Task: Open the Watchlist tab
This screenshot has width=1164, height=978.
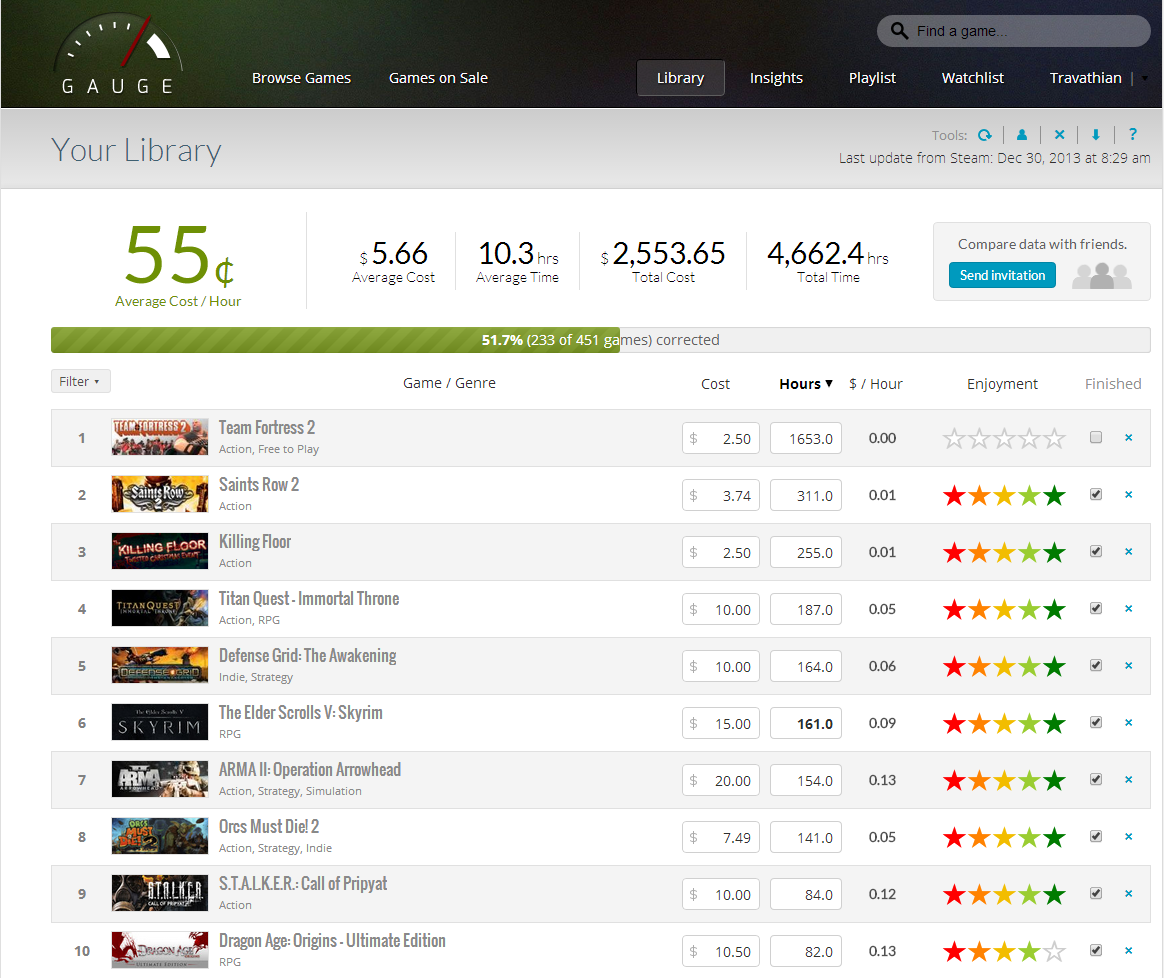Action: (x=972, y=78)
